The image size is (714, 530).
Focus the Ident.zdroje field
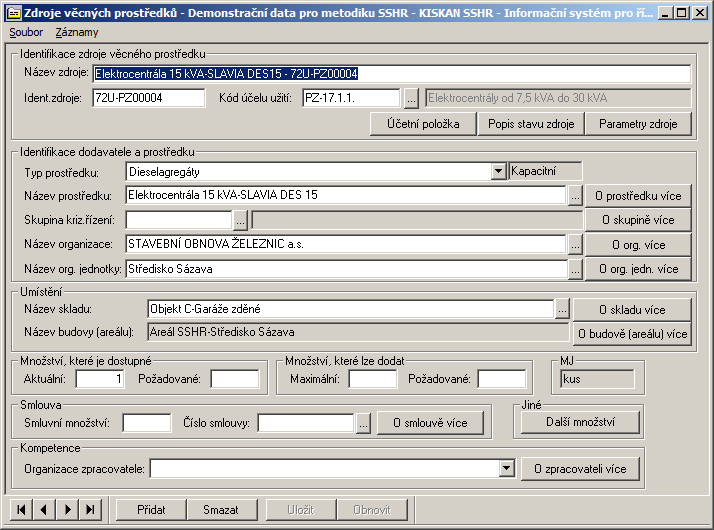click(x=148, y=98)
